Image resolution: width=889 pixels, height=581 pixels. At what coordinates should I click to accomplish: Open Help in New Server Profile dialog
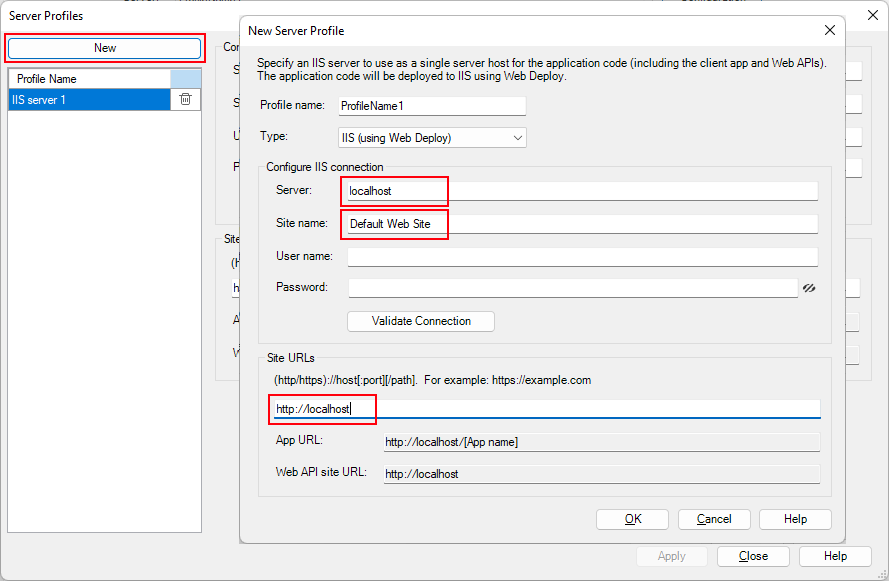(795, 519)
